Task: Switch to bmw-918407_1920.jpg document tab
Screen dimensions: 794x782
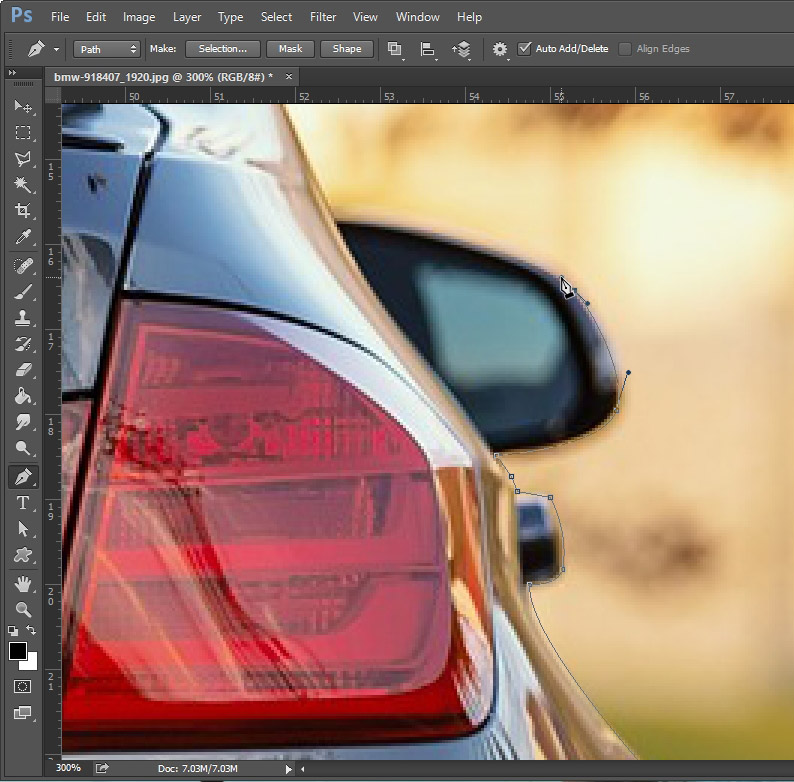Action: pyautogui.click(x=163, y=77)
